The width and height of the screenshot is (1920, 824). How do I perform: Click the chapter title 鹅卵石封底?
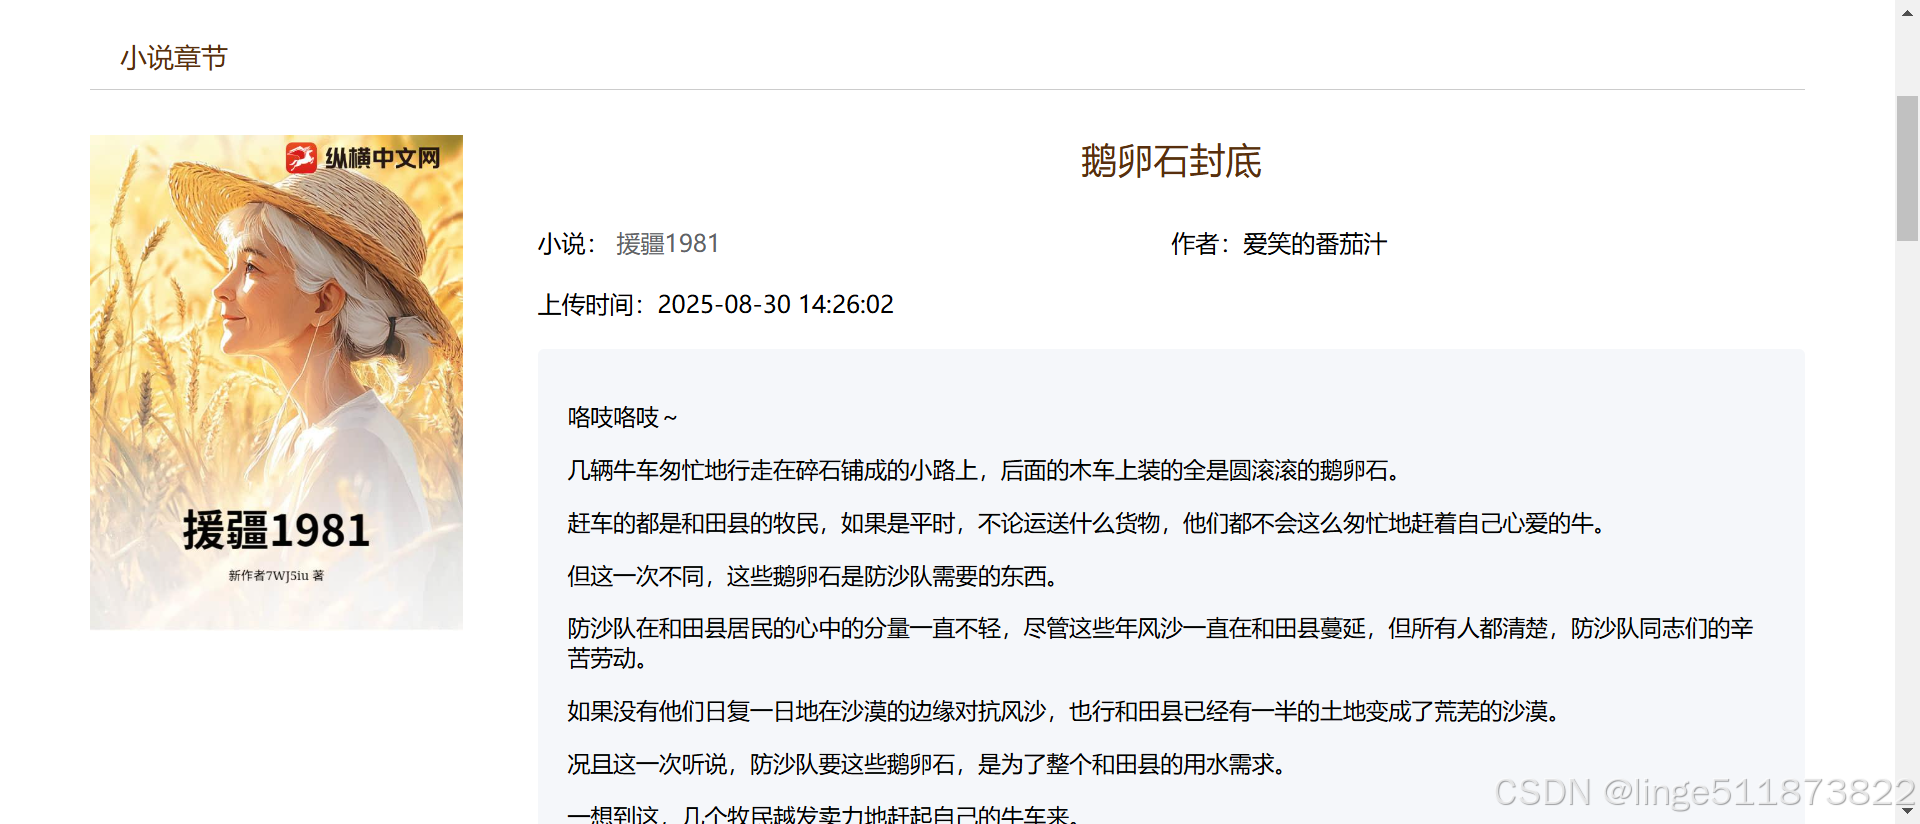click(1171, 161)
